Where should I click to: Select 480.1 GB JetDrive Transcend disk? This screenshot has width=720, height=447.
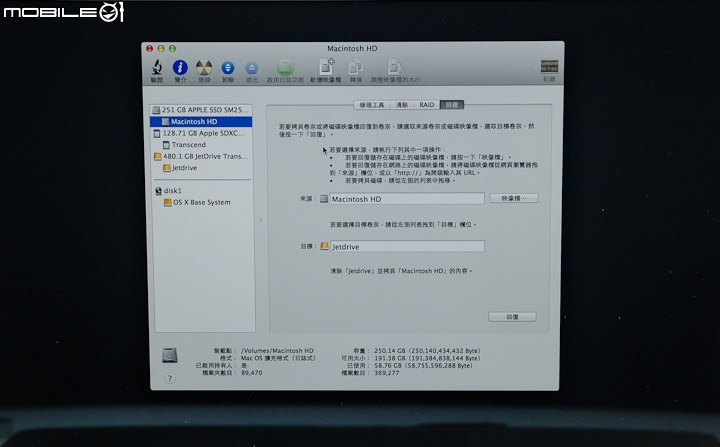[201, 156]
